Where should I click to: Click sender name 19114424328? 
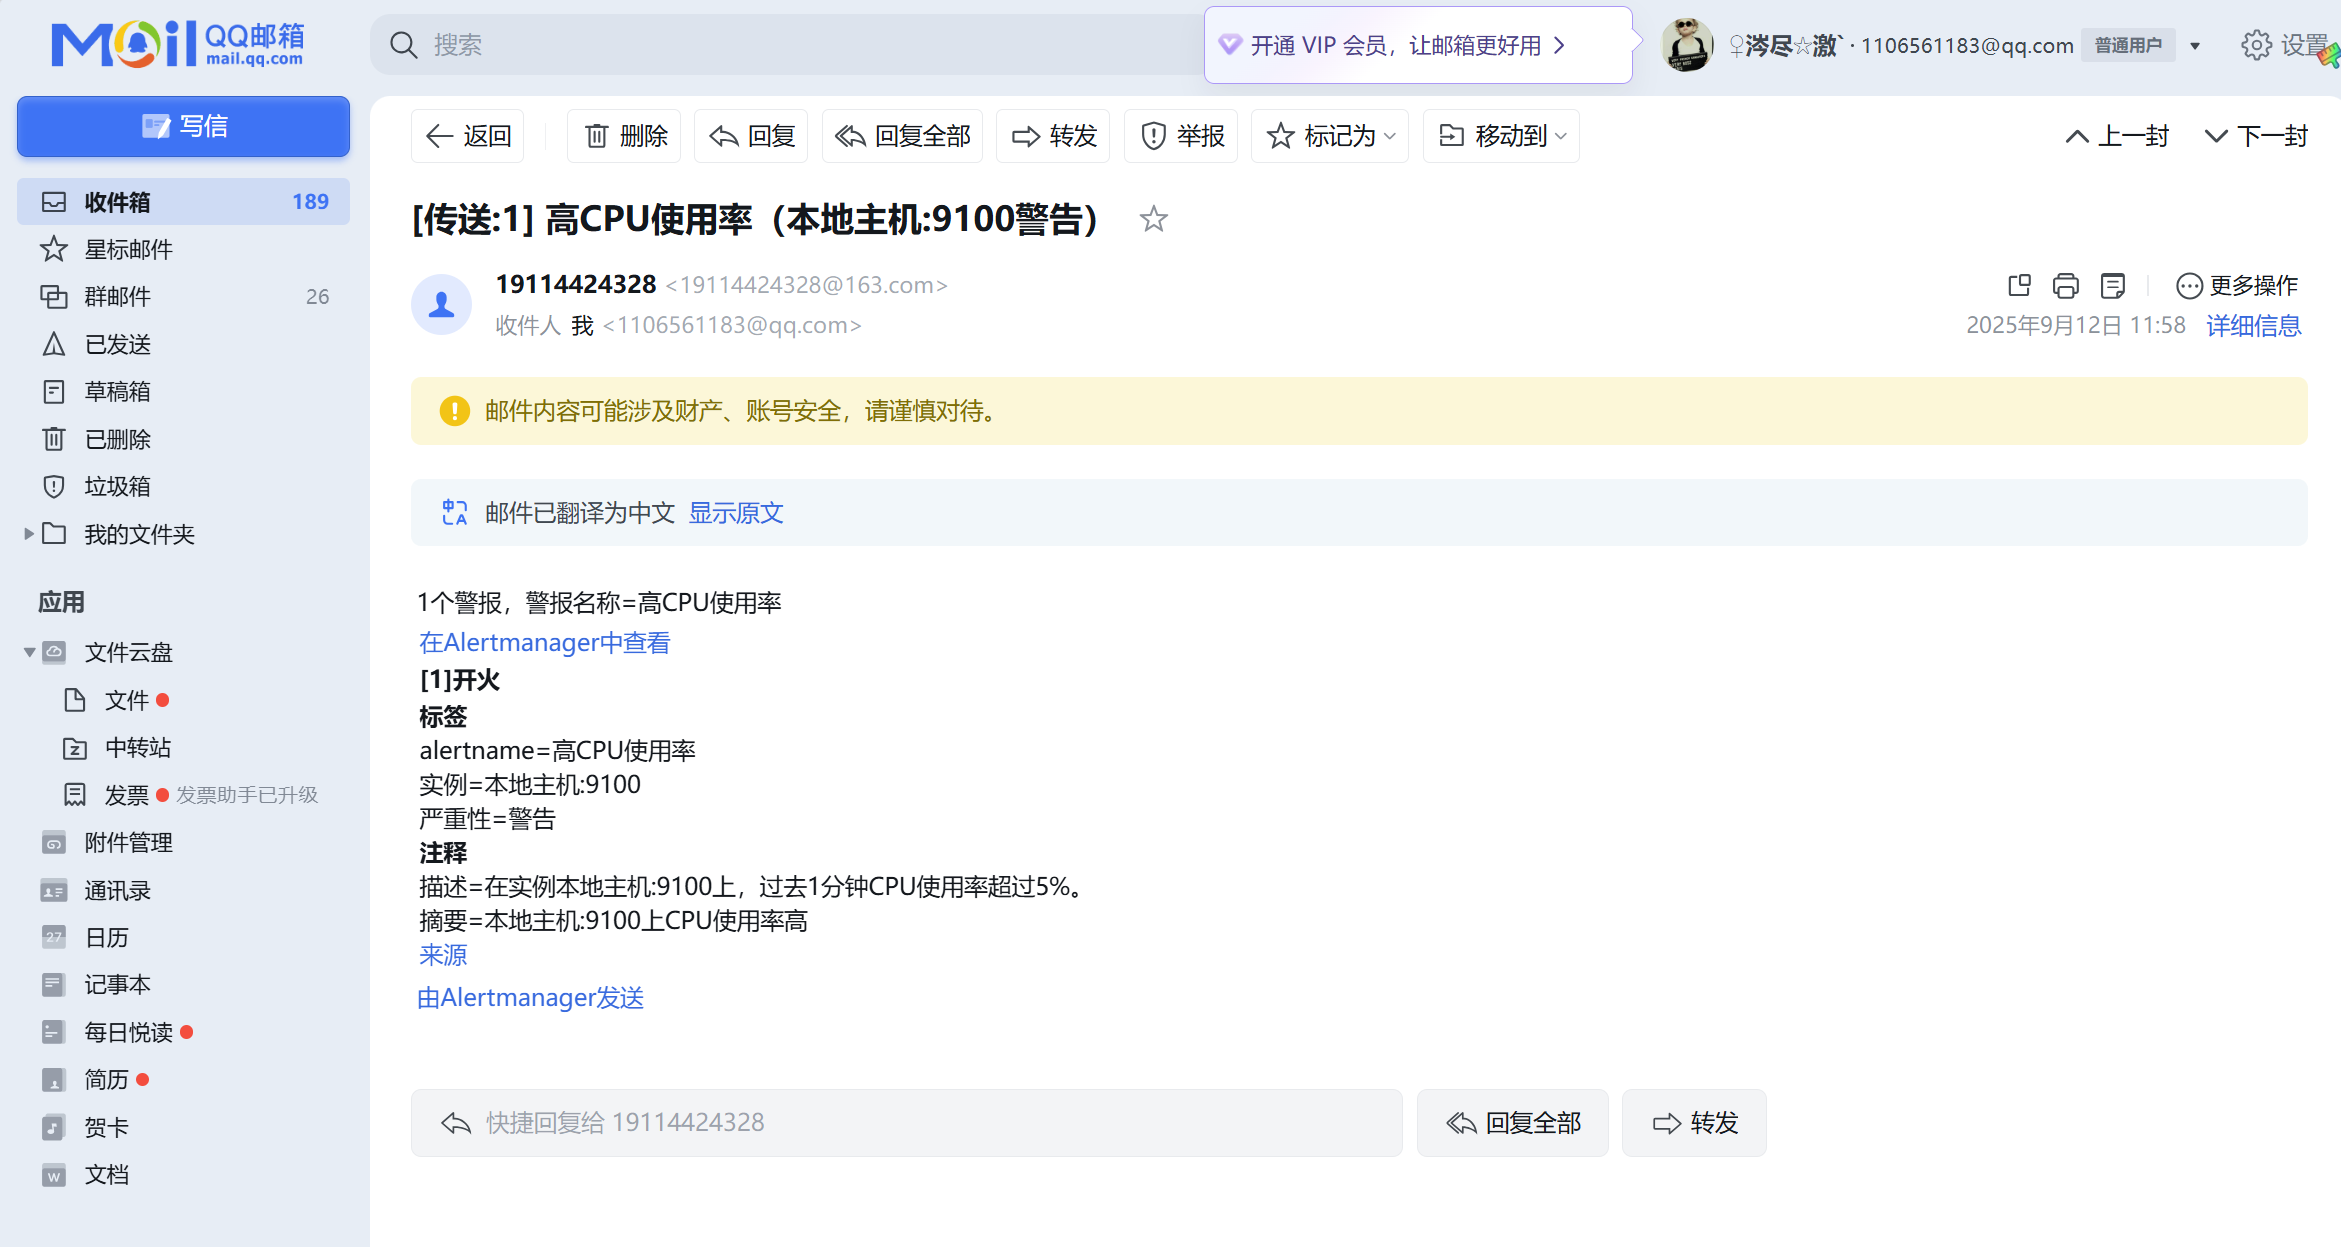tap(576, 285)
